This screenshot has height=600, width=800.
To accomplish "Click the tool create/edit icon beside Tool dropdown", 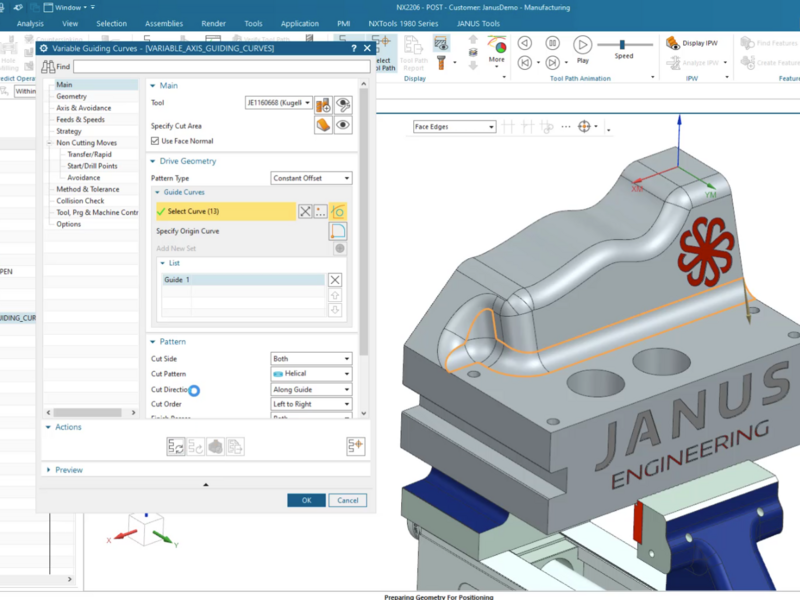I will click(323, 105).
